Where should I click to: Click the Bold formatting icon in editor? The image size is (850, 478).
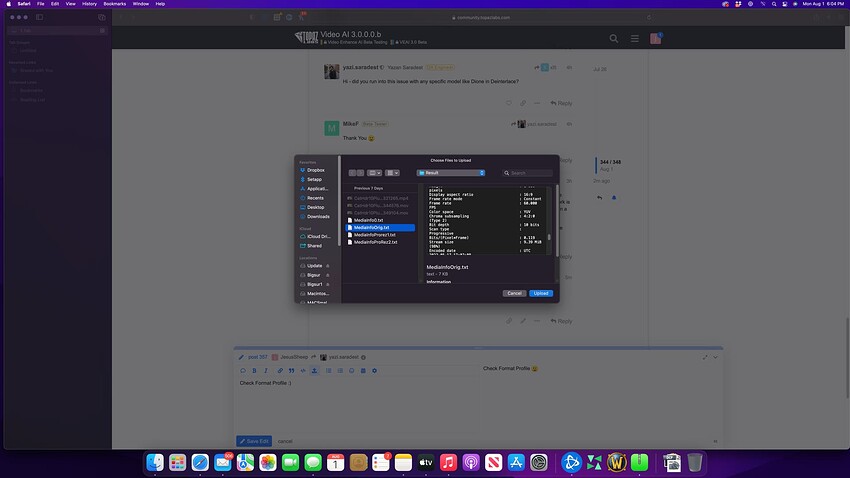coord(254,371)
